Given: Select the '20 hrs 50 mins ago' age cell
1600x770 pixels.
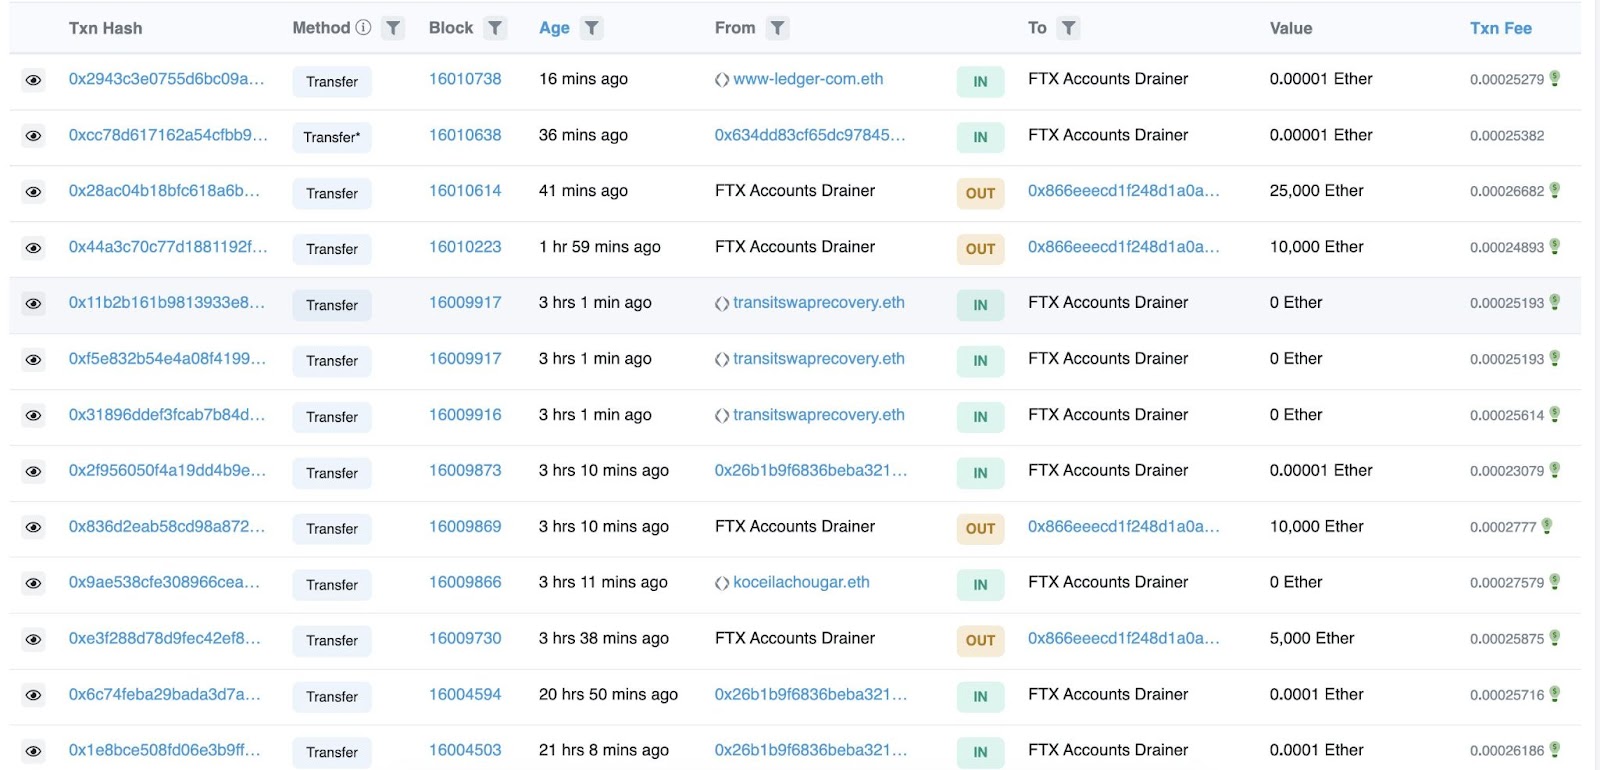Looking at the screenshot, I should pos(608,695).
